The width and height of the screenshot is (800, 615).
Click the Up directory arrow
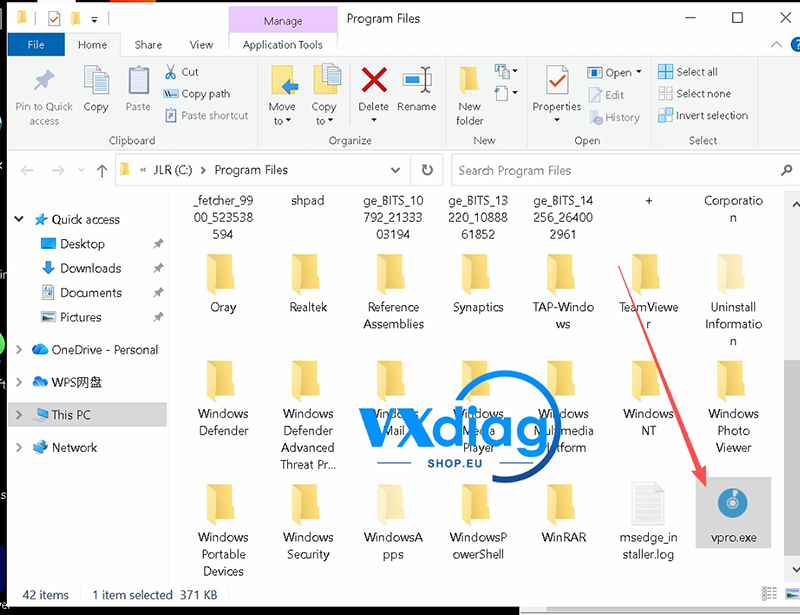(x=102, y=170)
